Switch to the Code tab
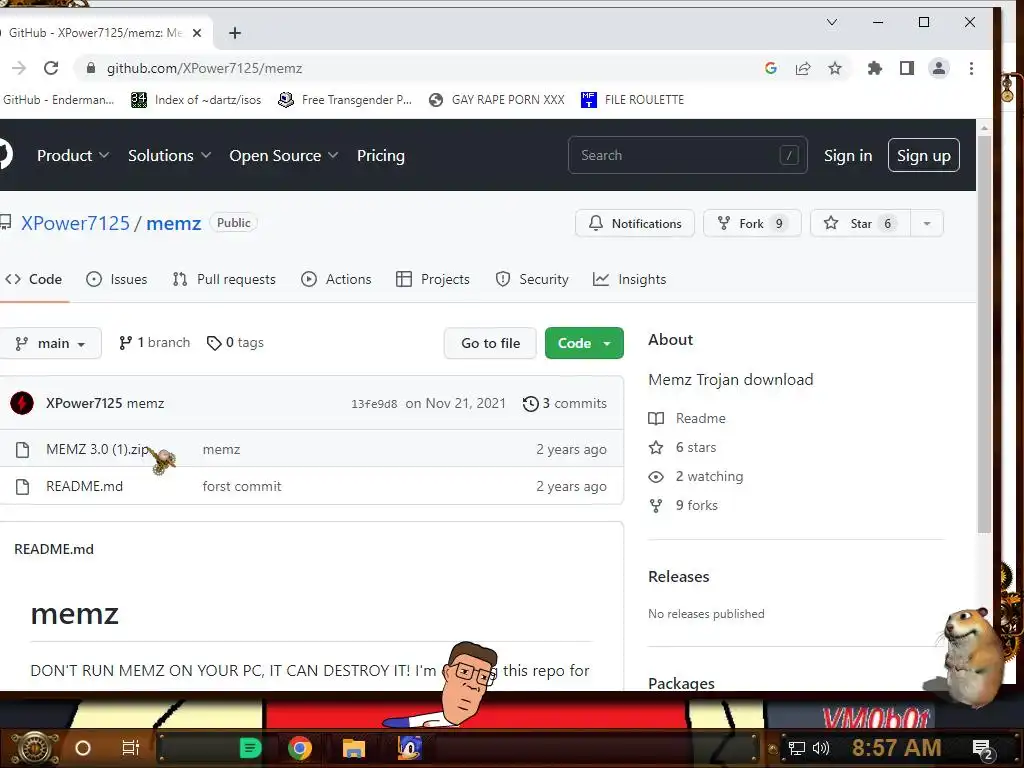The height and width of the screenshot is (768, 1024). point(33,280)
